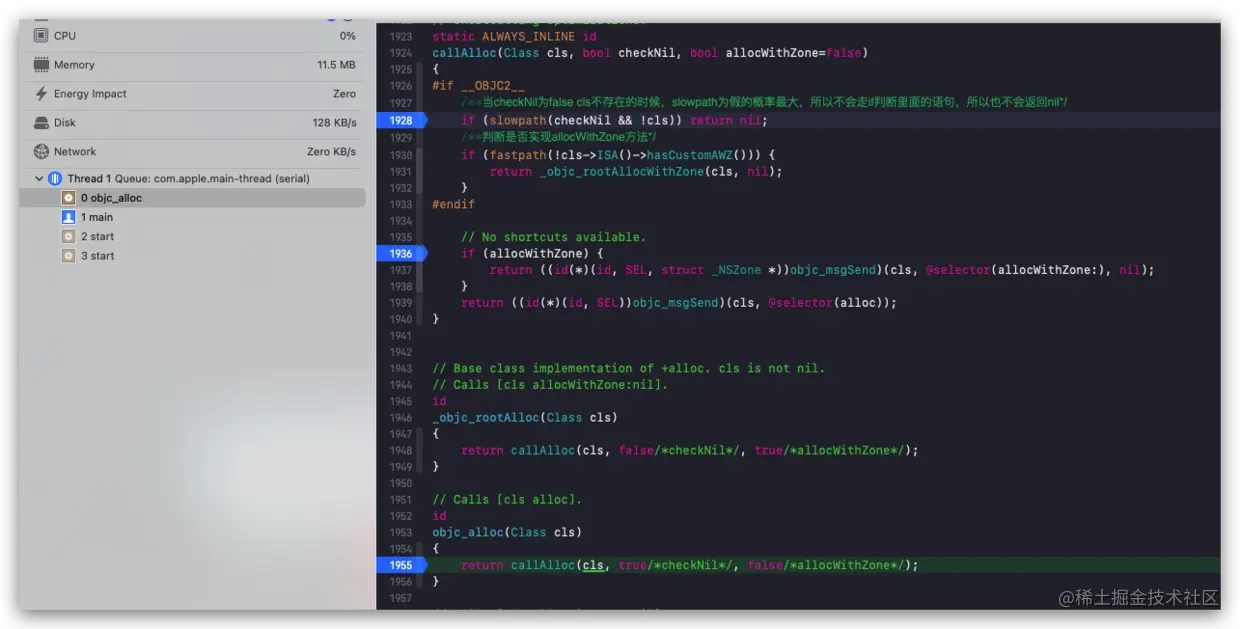1240x629 pixels.
Task: Select the Network gauge globe icon
Action: tap(41, 152)
